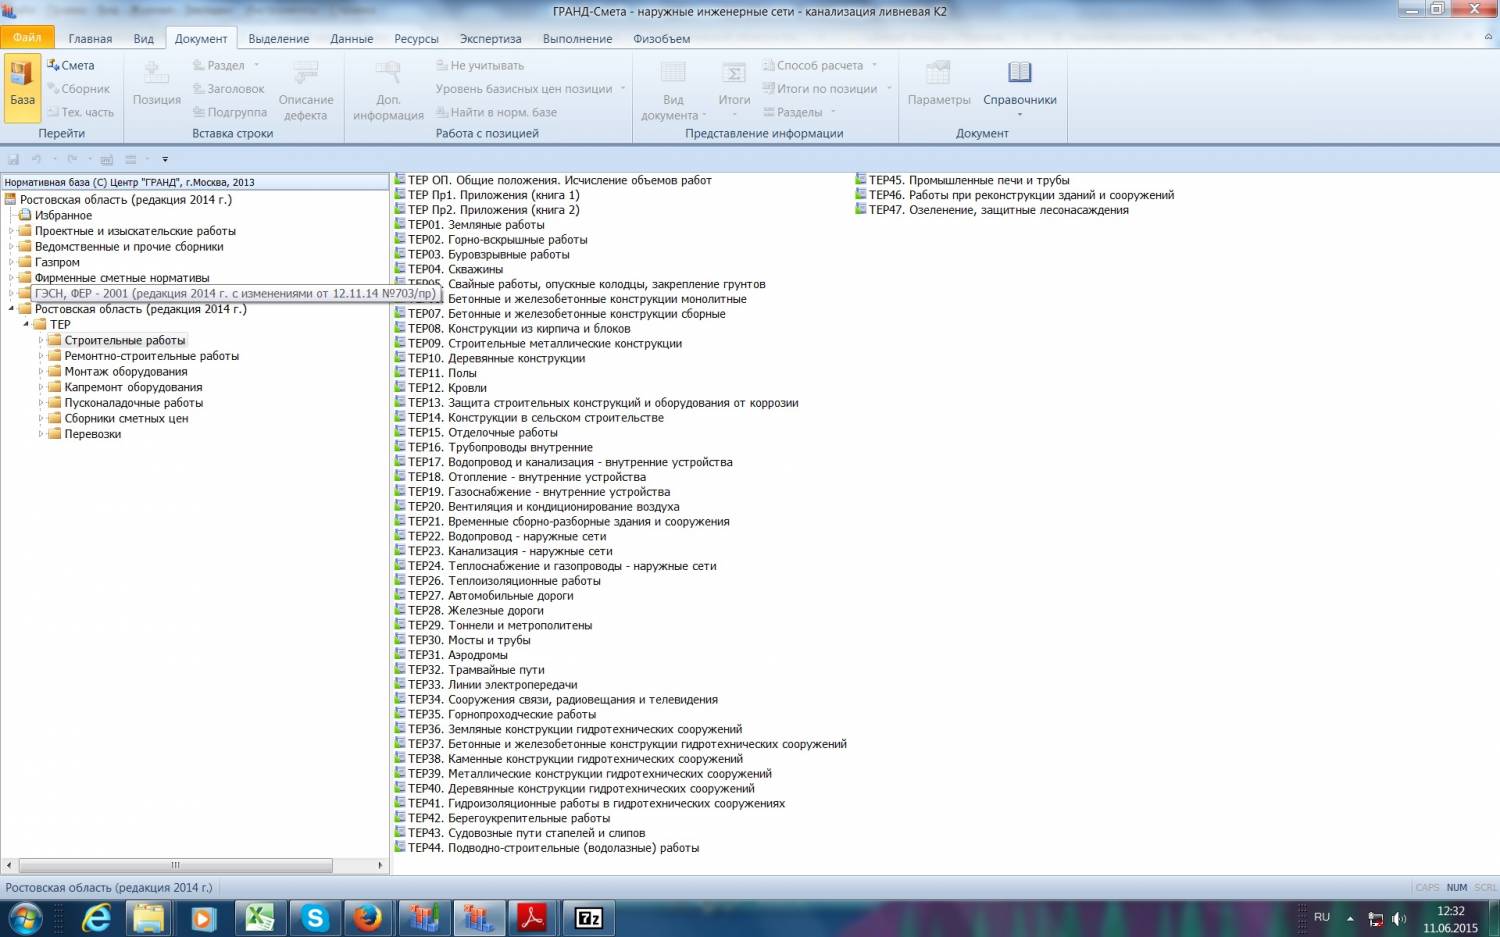Insert a Заголовок row
This screenshot has width=1500, height=937.
[228, 89]
